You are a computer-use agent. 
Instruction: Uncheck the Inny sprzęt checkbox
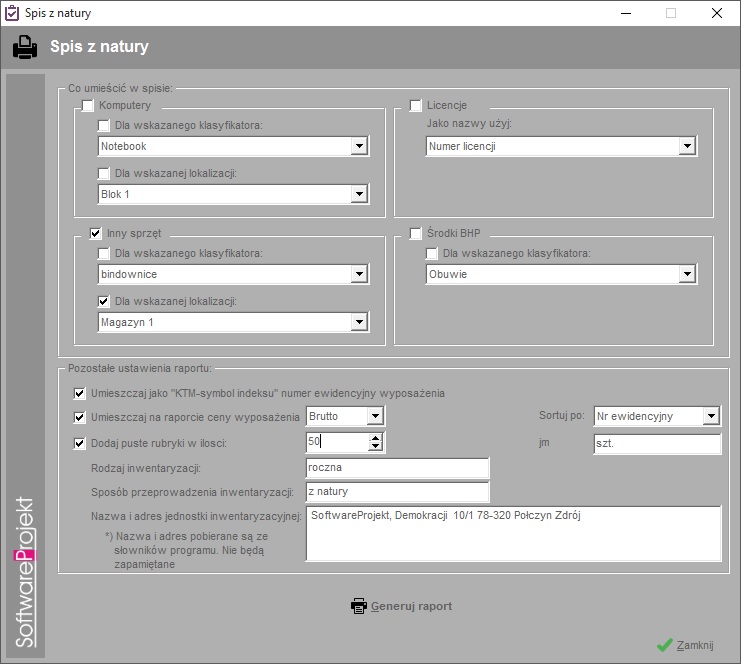point(95,233)
